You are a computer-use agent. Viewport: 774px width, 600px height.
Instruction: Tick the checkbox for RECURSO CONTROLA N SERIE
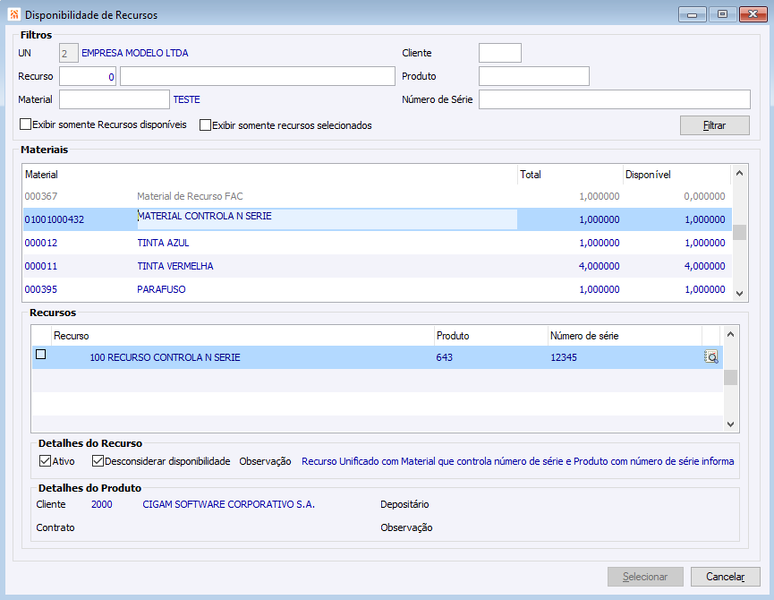point(41,354)
